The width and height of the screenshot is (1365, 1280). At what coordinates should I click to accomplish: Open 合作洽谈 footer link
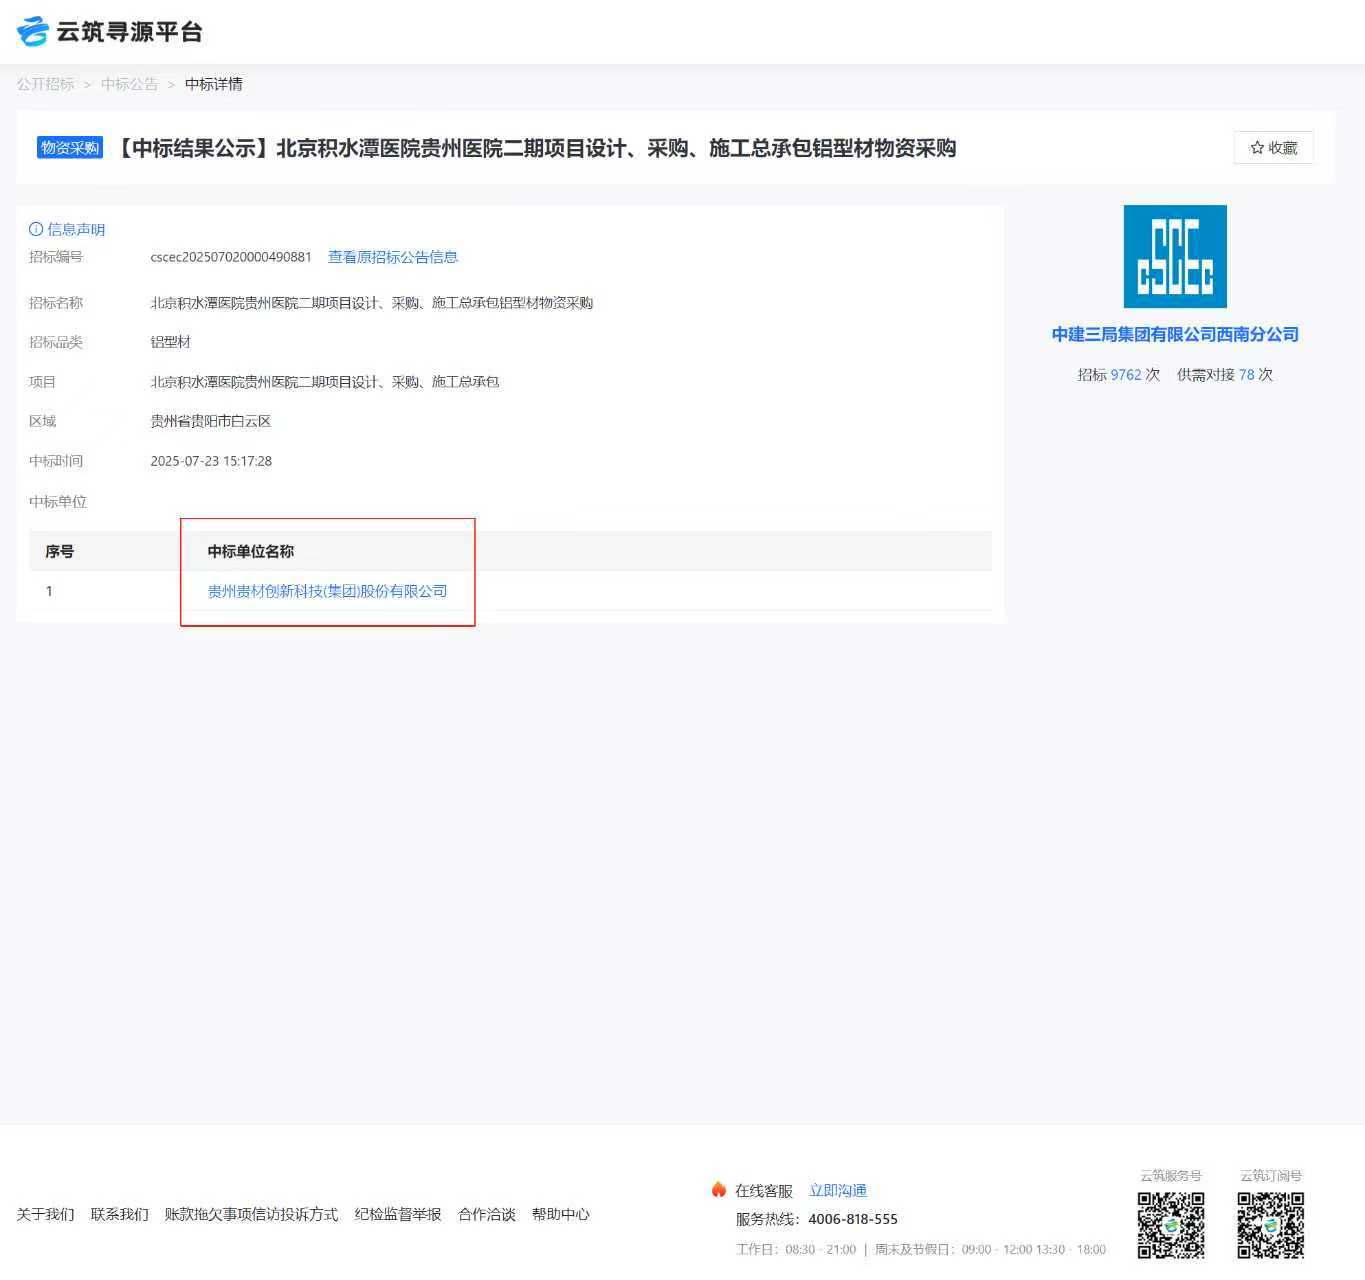[x=487, y=1214]
